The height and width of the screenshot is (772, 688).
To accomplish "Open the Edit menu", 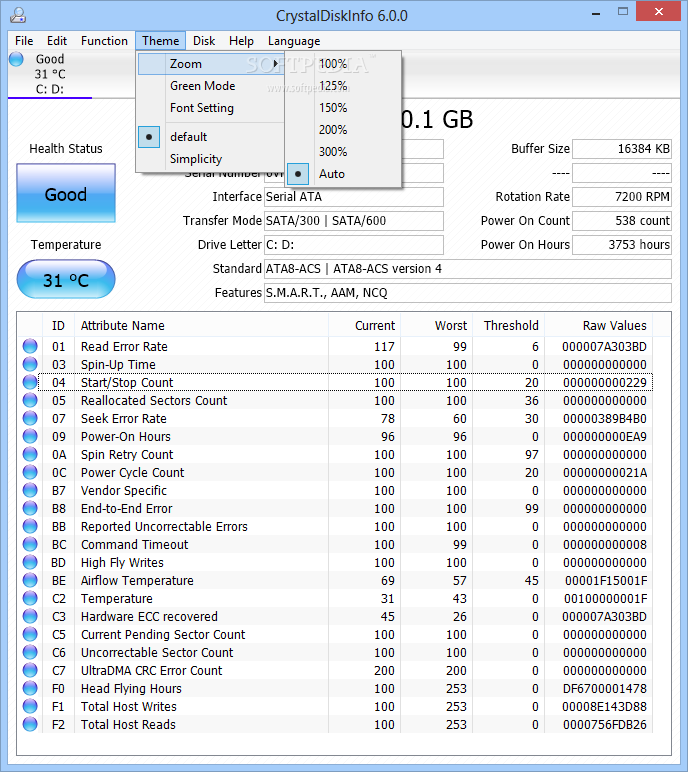I will (57, 41).
